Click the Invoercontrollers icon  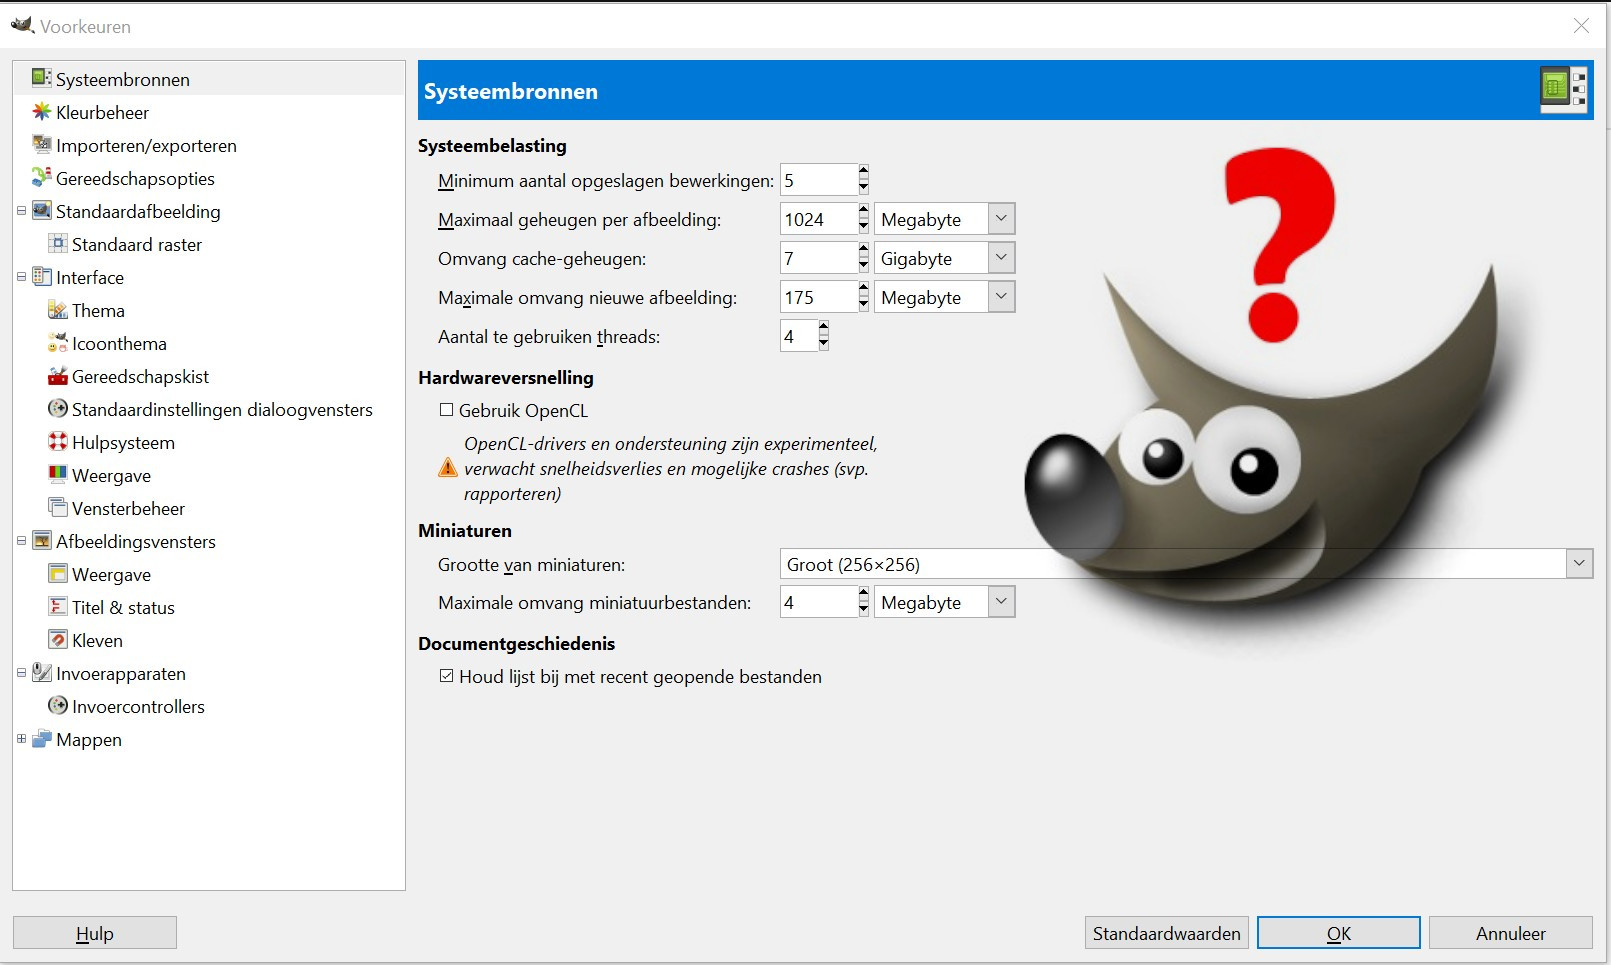tap(58, 706)
